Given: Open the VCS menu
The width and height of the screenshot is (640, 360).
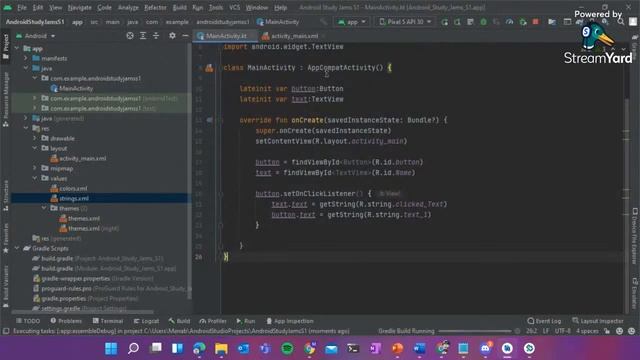Looking at the screenshot, I should point(235,7).
